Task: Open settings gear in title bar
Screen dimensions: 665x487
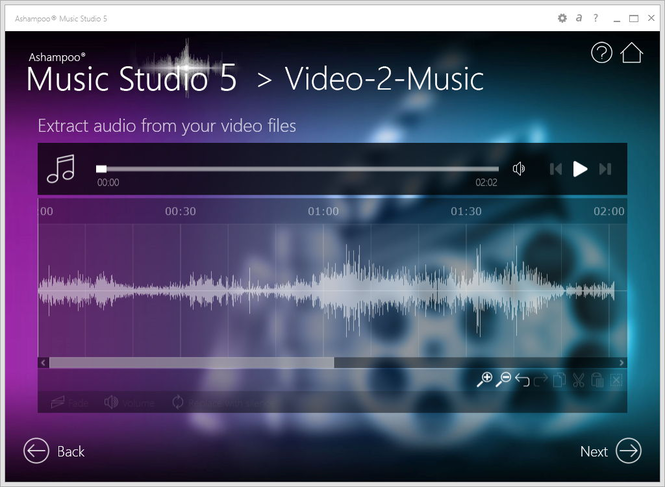Action: [562, 18]
